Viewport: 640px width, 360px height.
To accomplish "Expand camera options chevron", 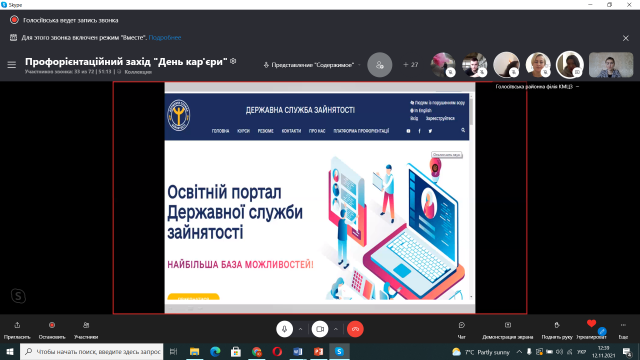I will click(336, 329).
